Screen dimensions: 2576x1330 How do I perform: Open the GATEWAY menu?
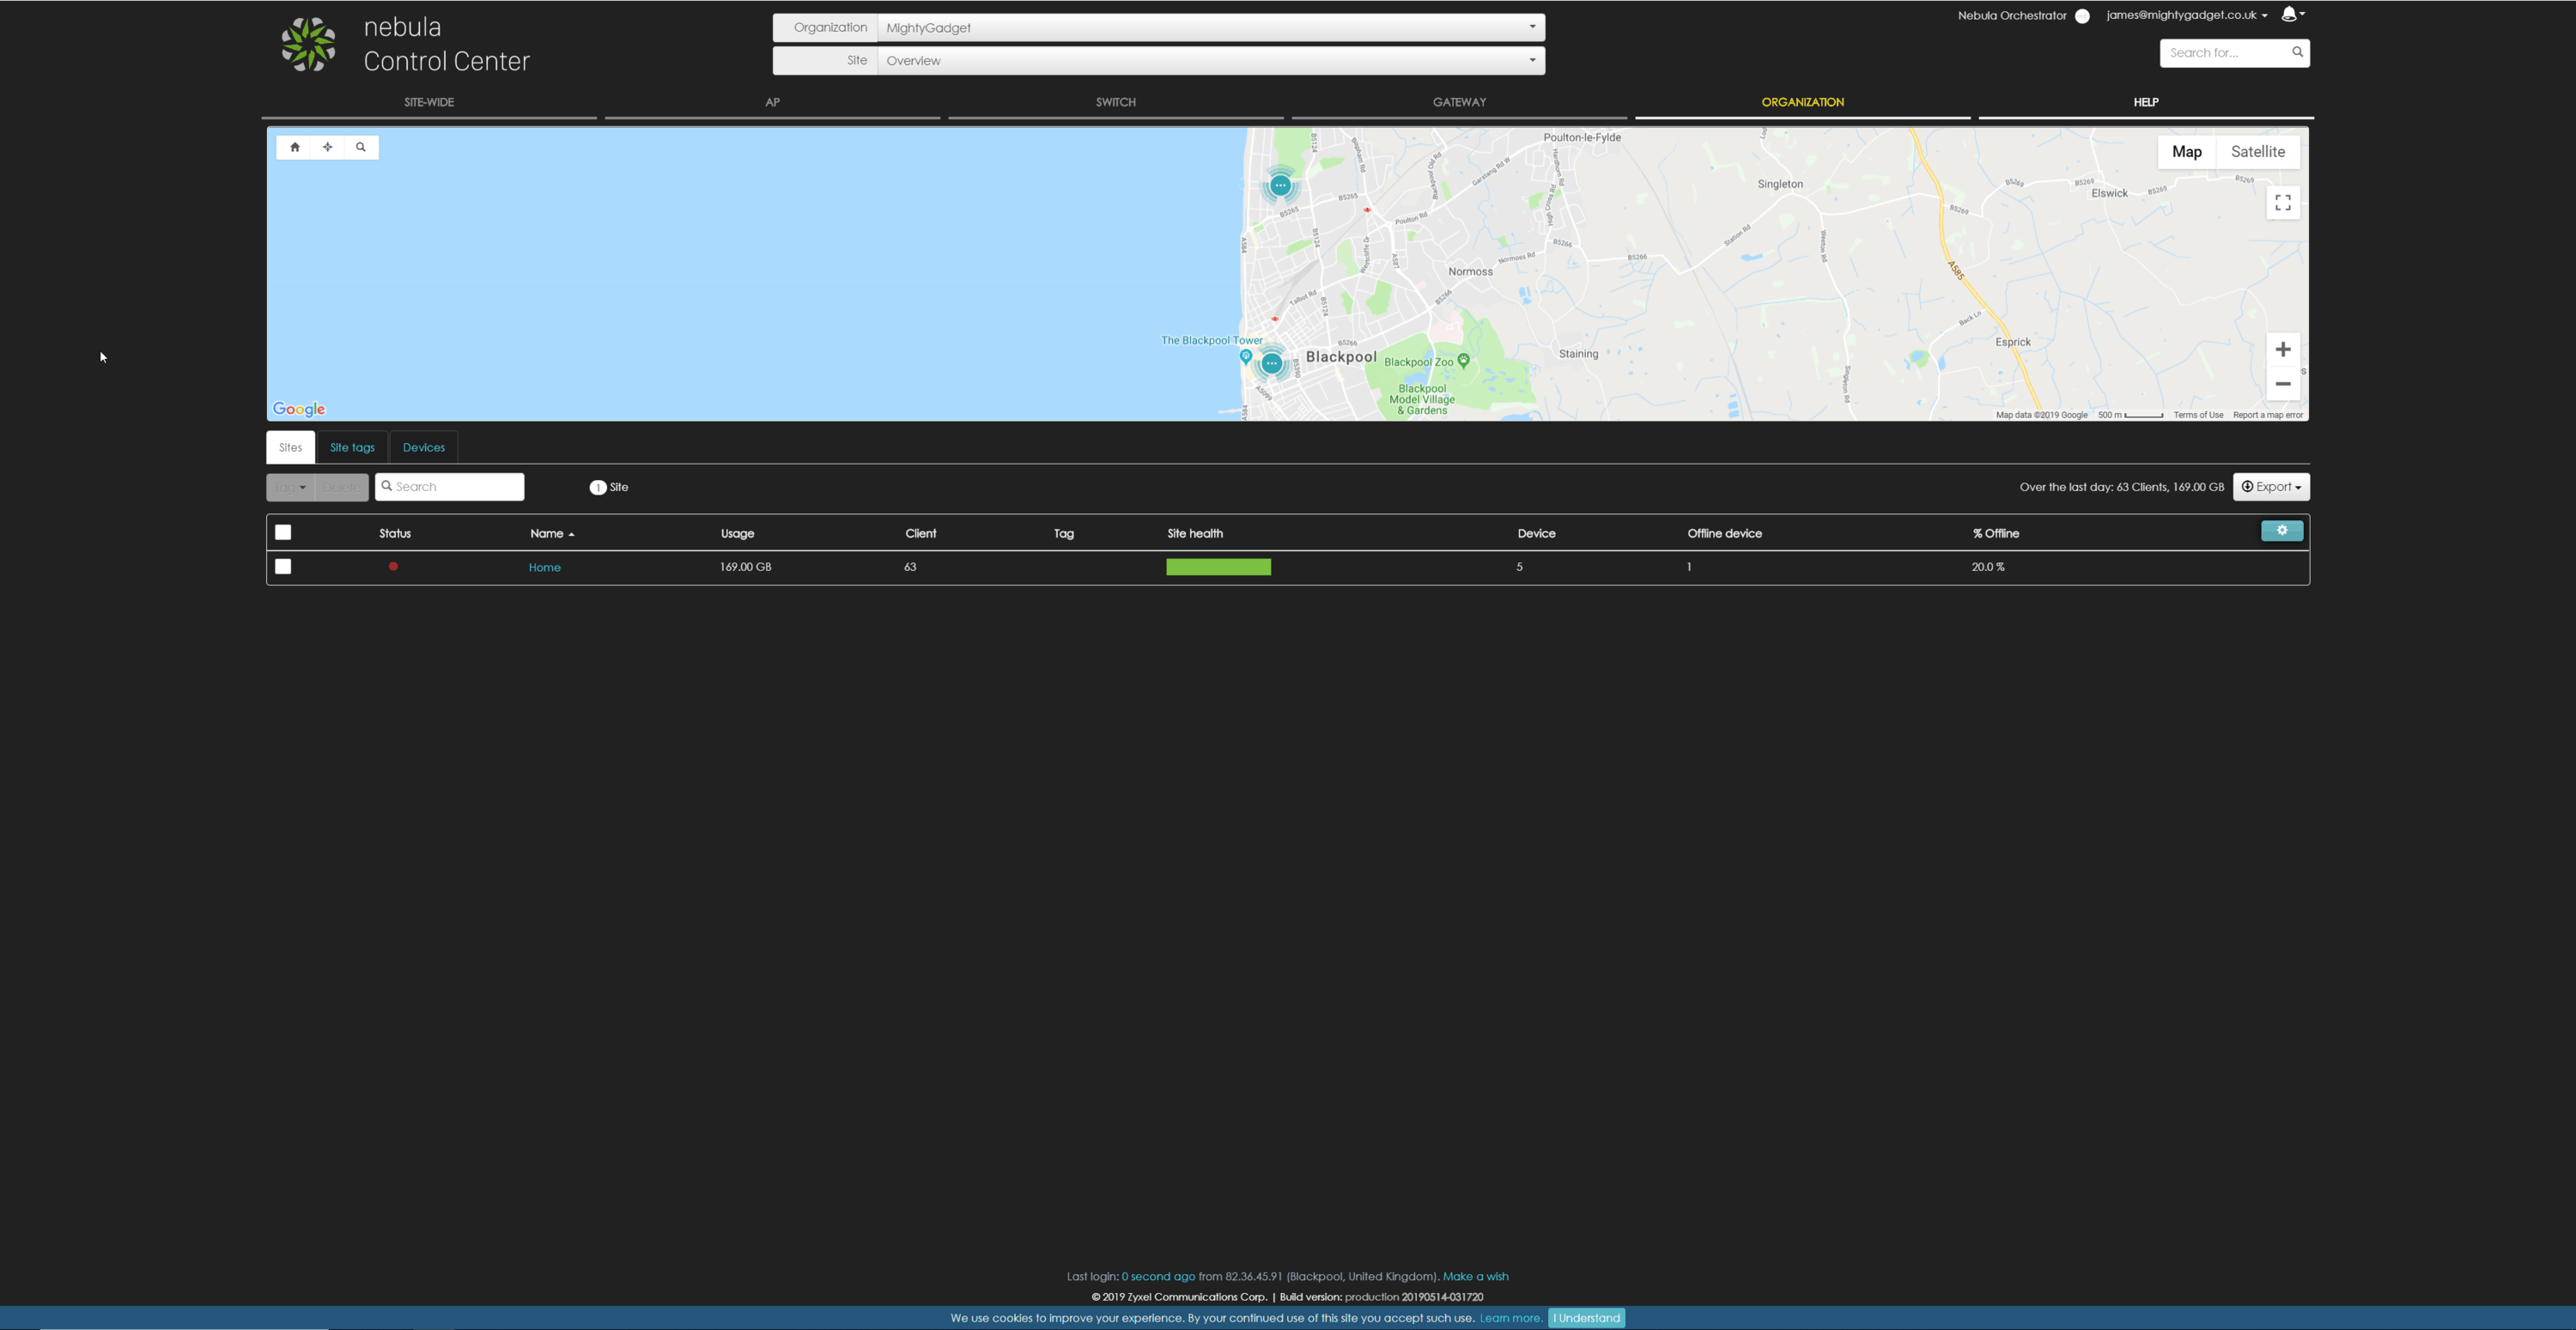coord(1459,102)
